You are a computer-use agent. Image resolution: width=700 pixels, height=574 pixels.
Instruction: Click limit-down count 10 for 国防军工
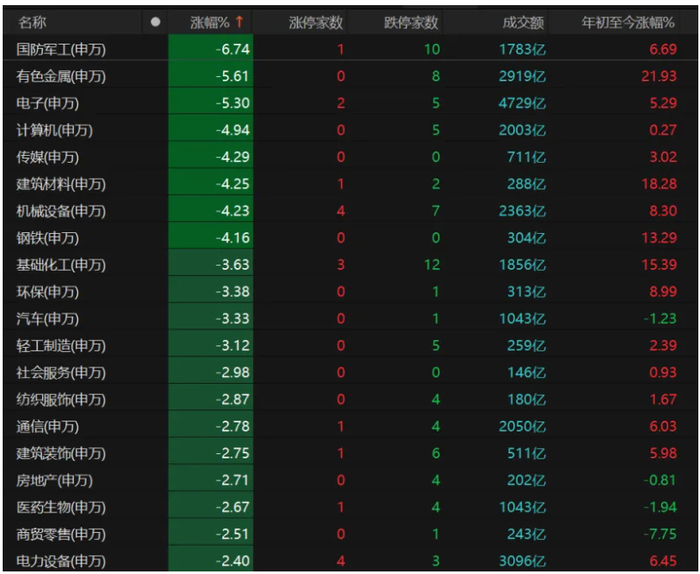(x=432, y=49)
